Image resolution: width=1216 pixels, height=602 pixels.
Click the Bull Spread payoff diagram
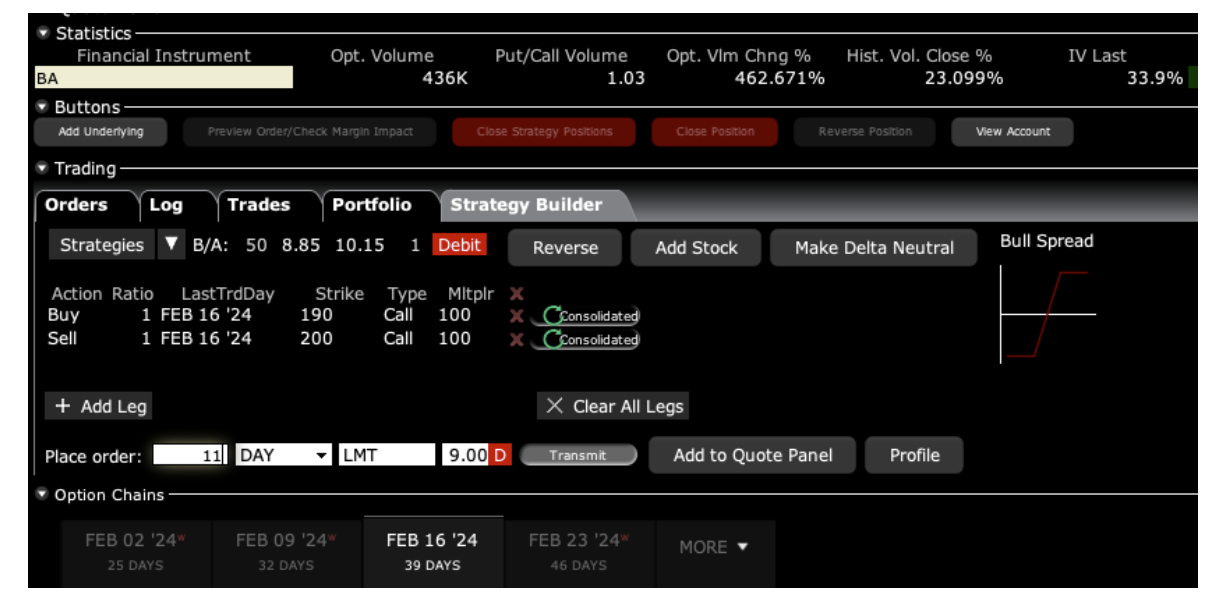point(1048,316)
